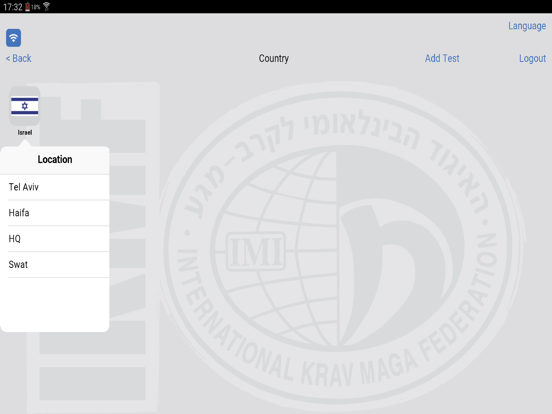Click the Add Test button
Viewport: 552px width, 414px height.
(x=442, y=58)
